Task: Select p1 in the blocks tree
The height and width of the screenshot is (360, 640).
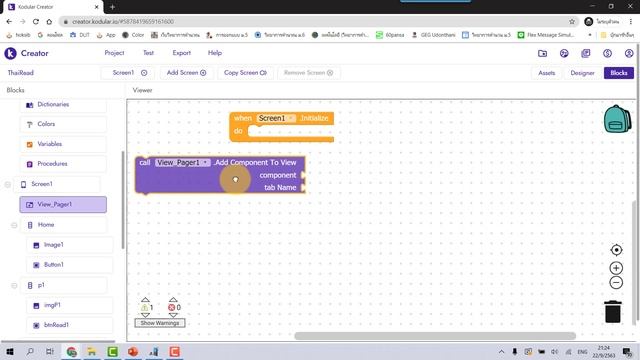Action: coord(63,285)
